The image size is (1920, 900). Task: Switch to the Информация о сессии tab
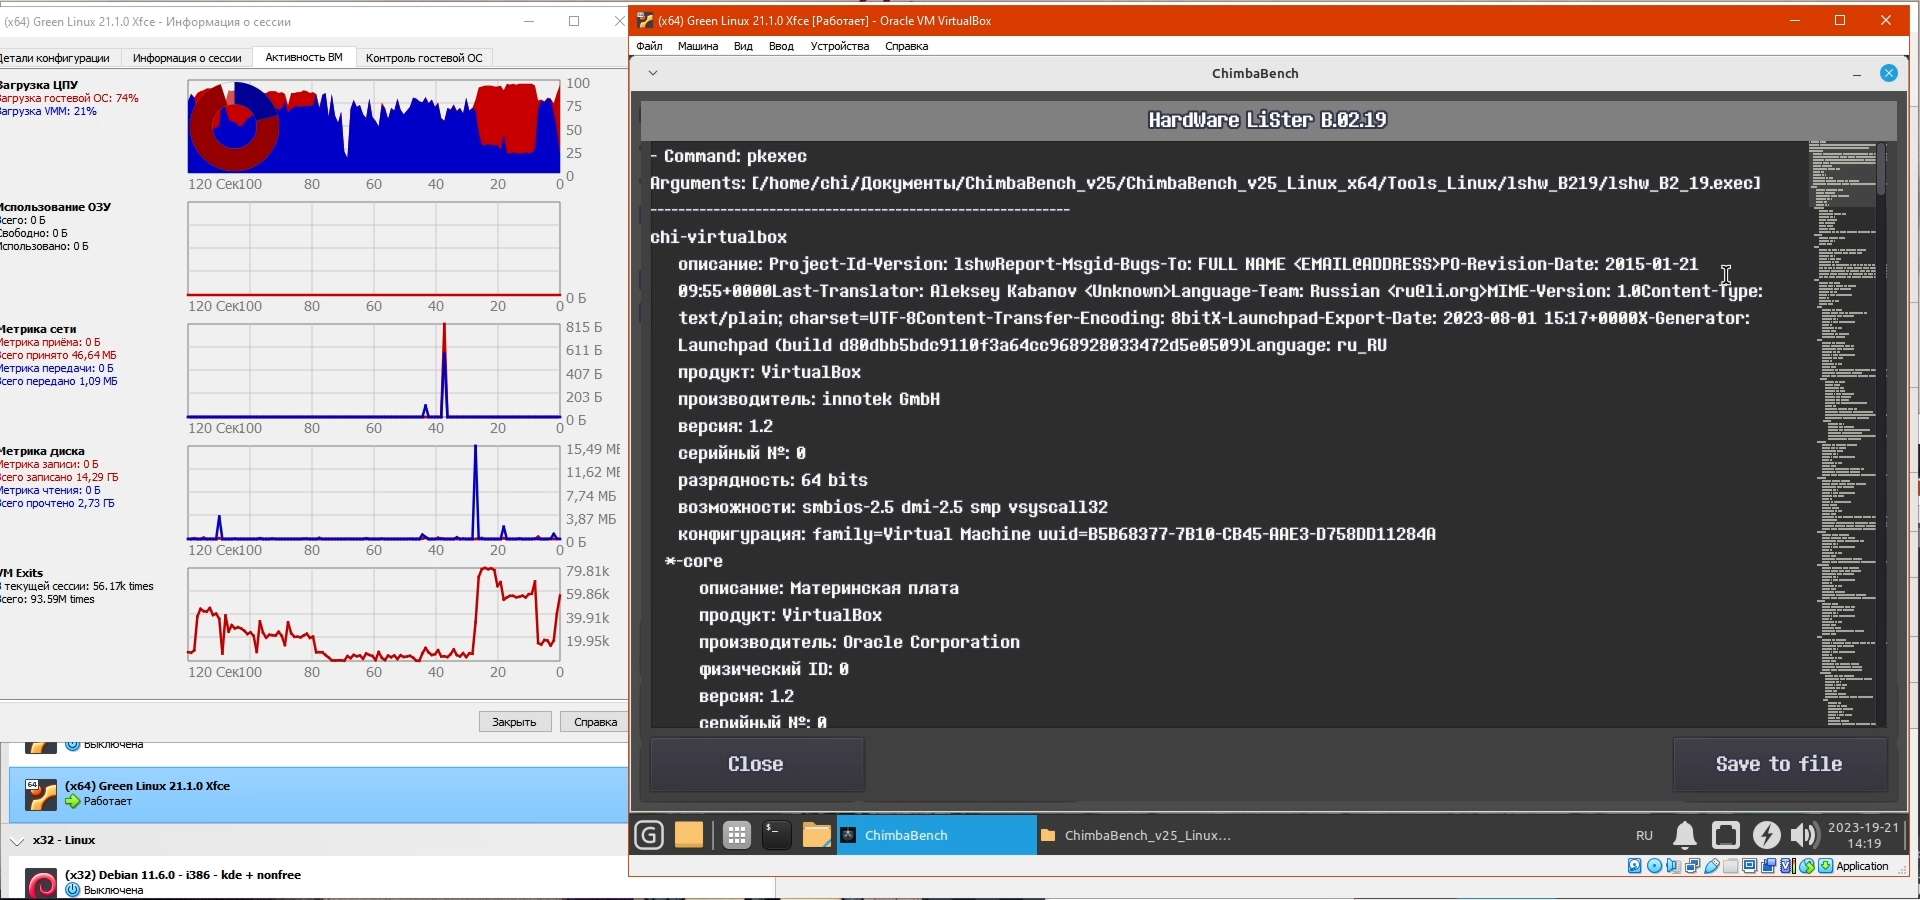tap(187, 58)
